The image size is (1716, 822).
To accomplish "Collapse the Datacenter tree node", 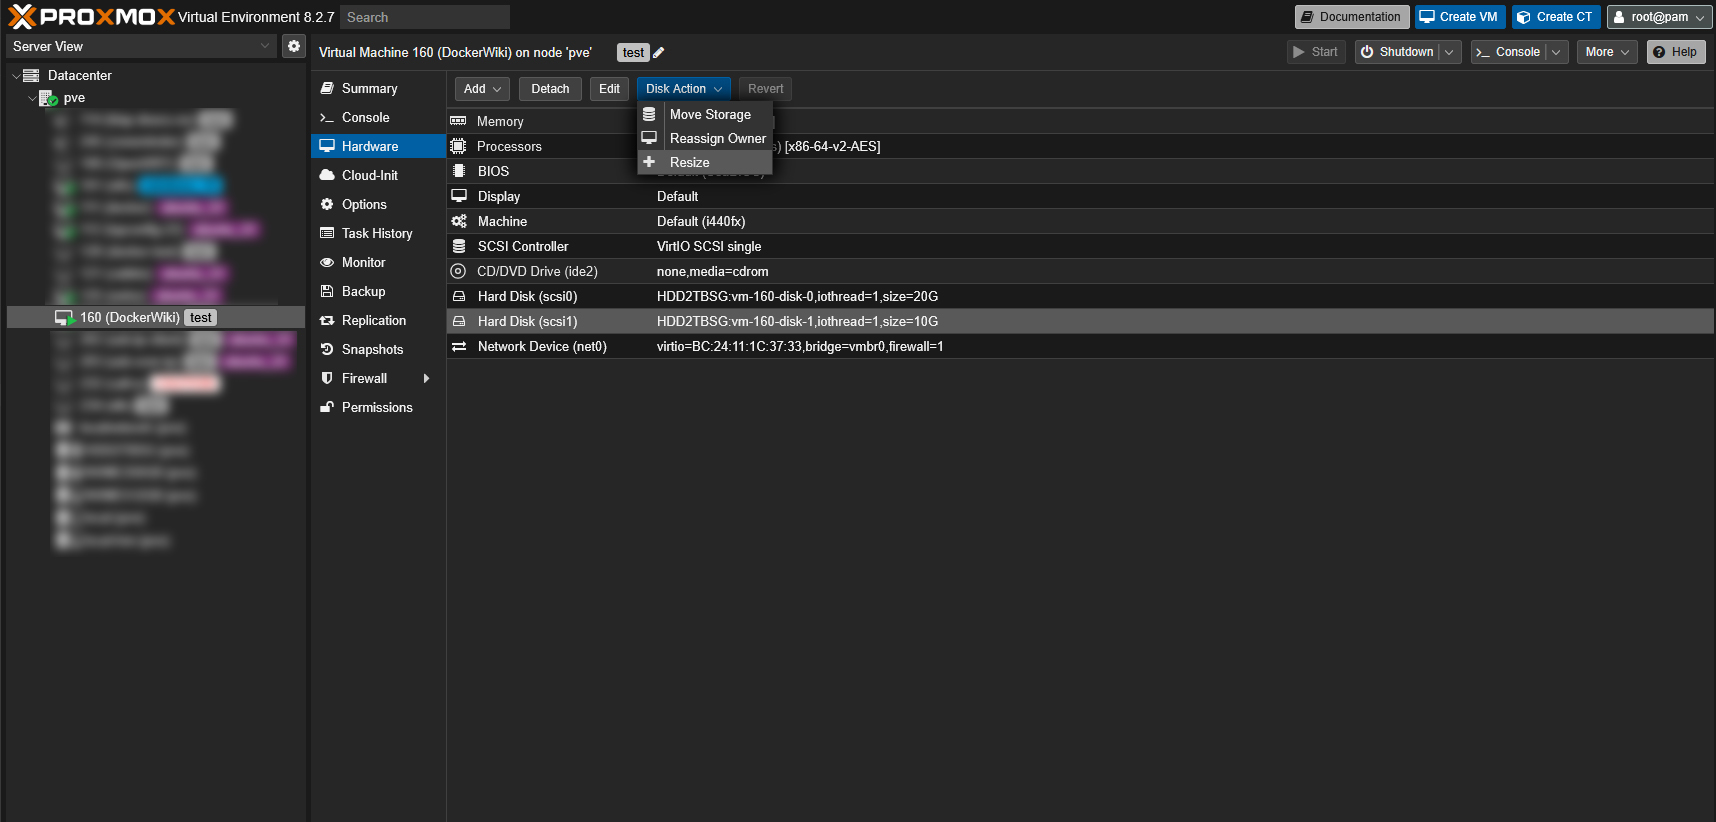I will click(16, 76).
